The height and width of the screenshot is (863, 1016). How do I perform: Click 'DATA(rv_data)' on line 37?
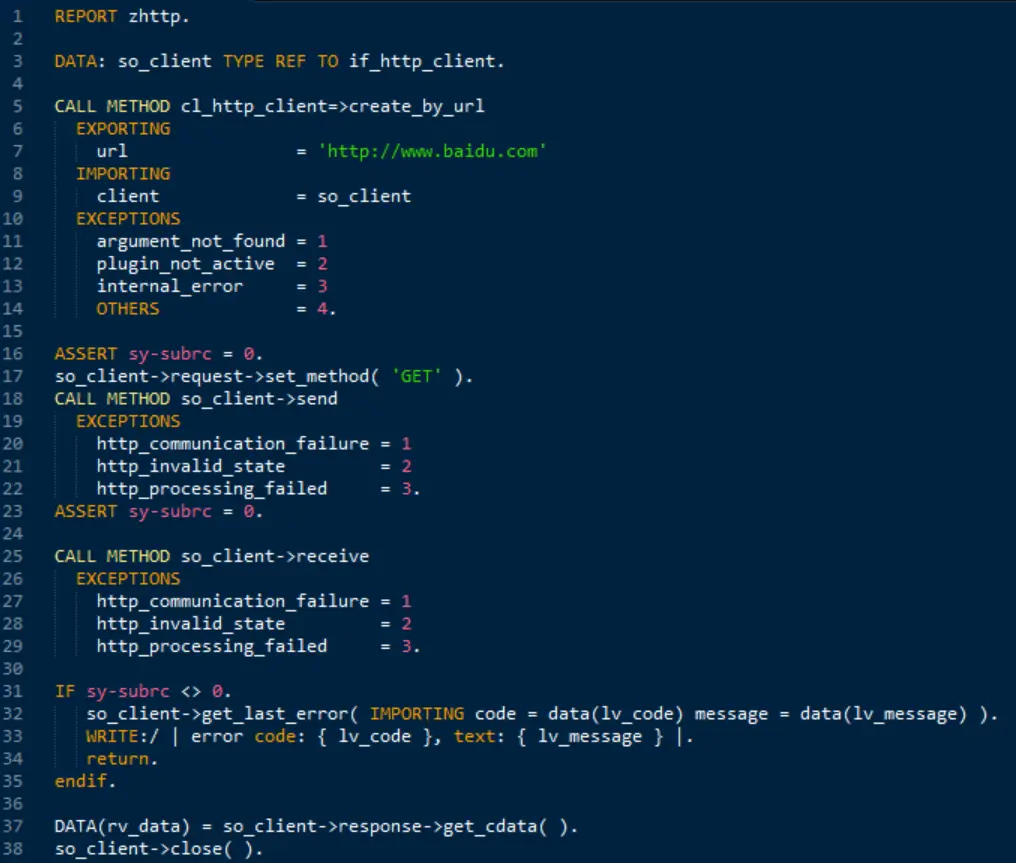pos(122,826)
